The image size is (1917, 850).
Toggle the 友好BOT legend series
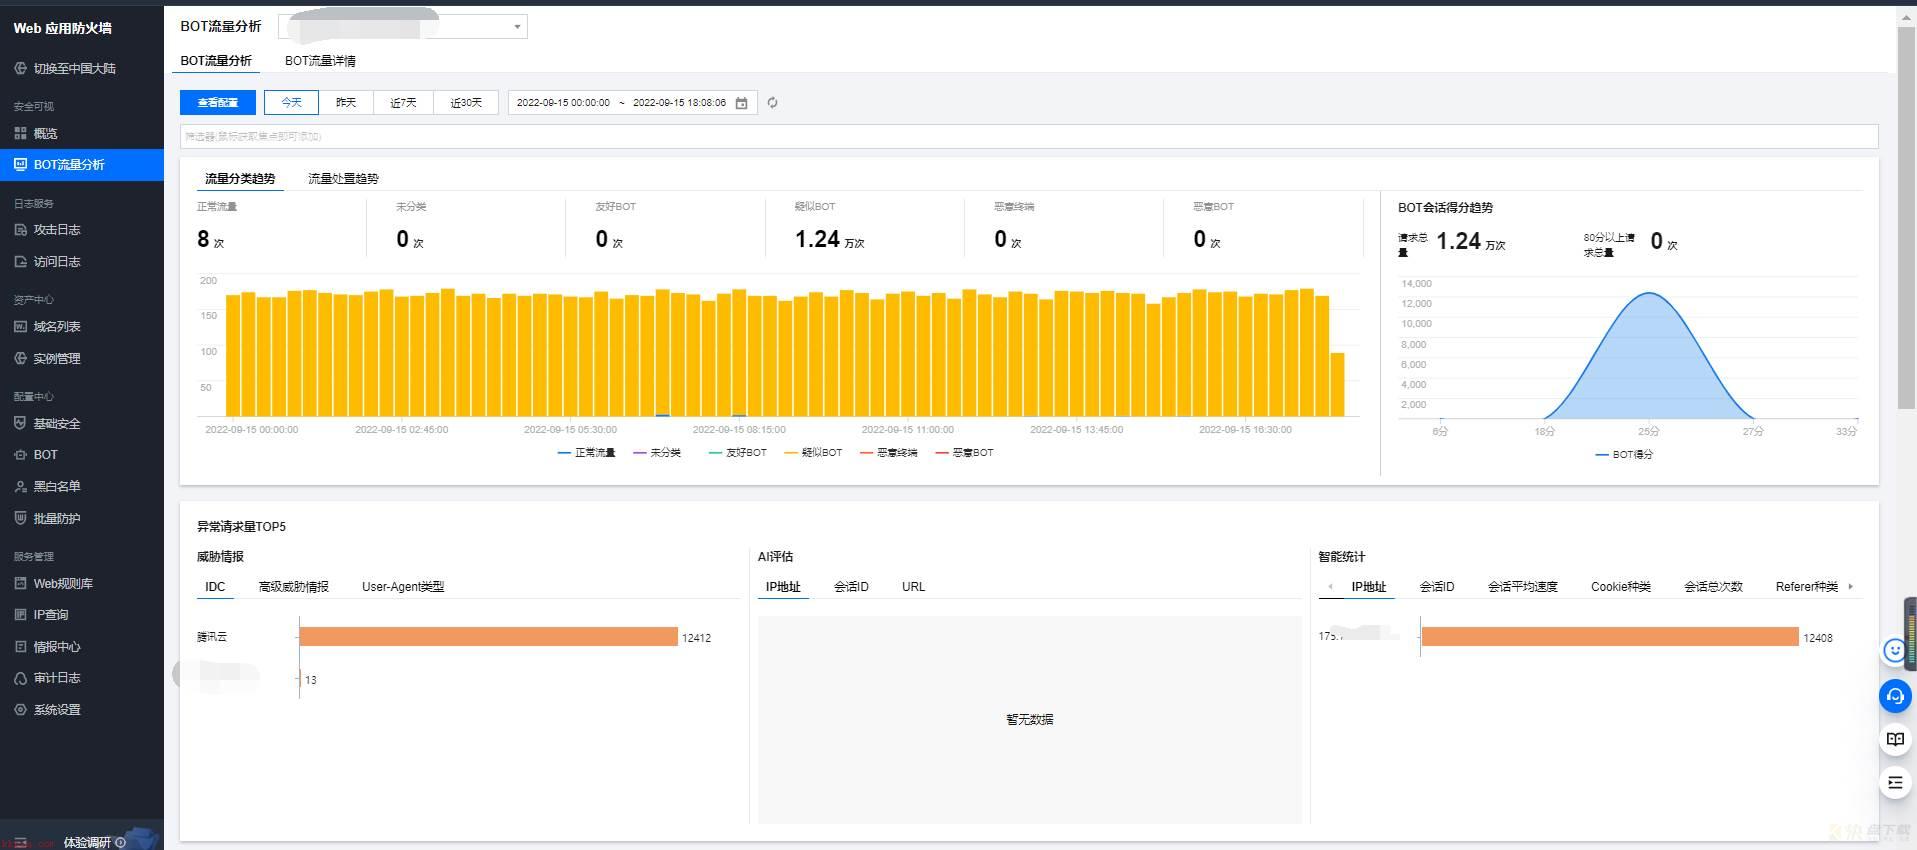(737, 453)
